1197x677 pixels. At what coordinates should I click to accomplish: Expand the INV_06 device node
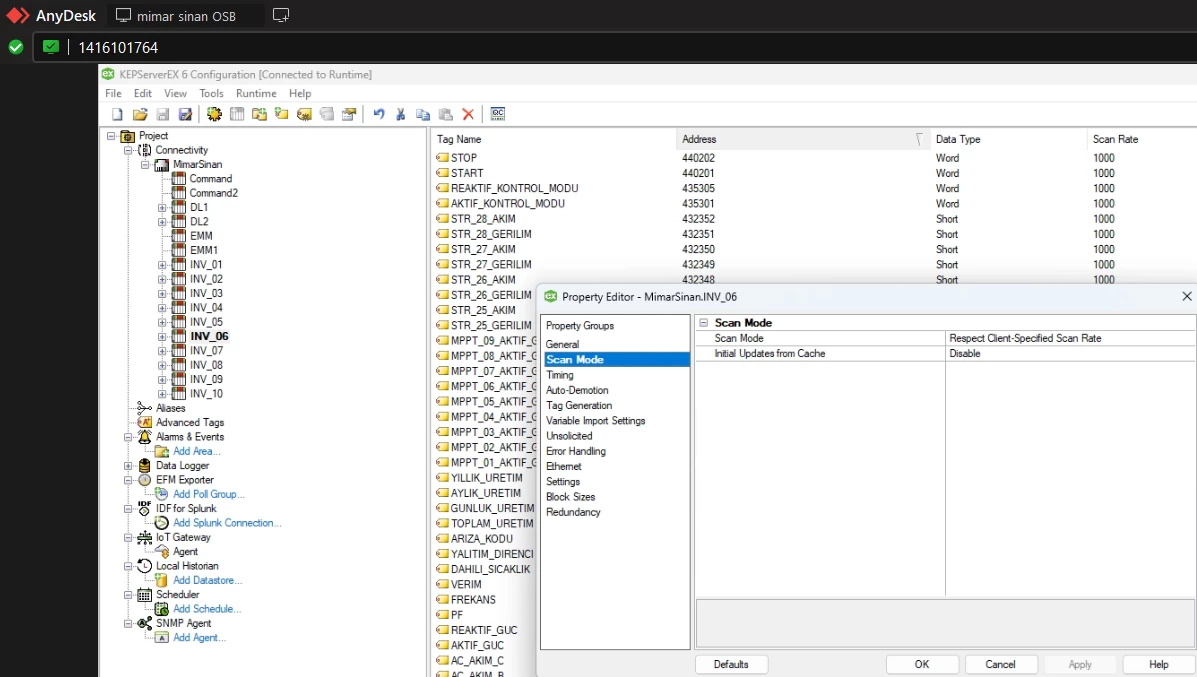click(x=162, y=337)
